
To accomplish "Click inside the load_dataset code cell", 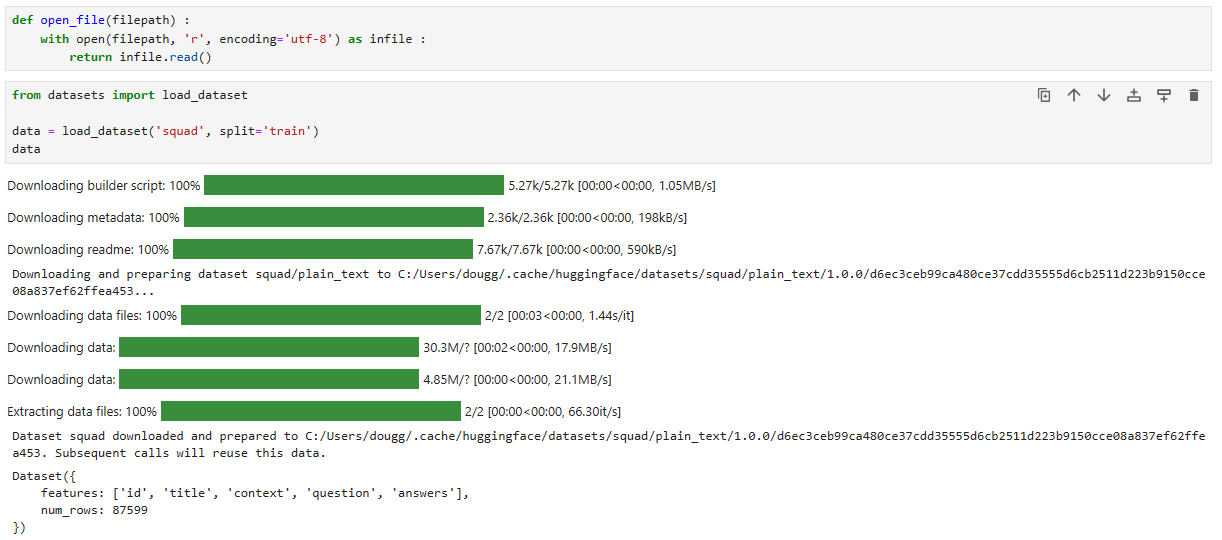I will tap(608, 121).
